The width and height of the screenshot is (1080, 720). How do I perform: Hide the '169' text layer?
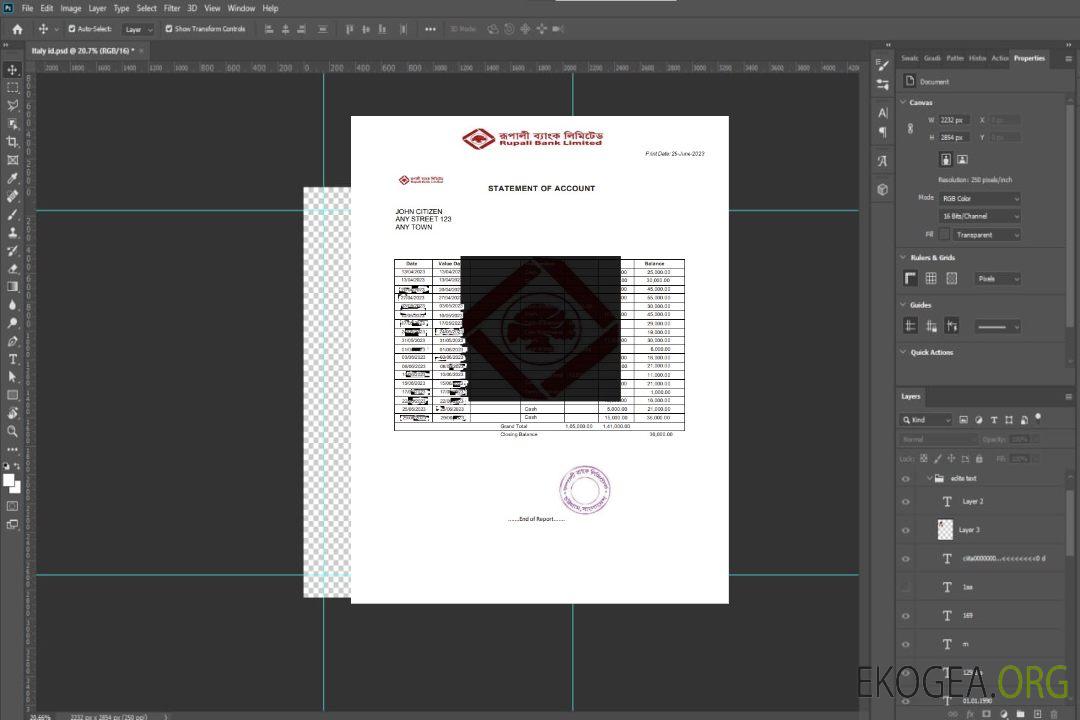pos(906,616)
